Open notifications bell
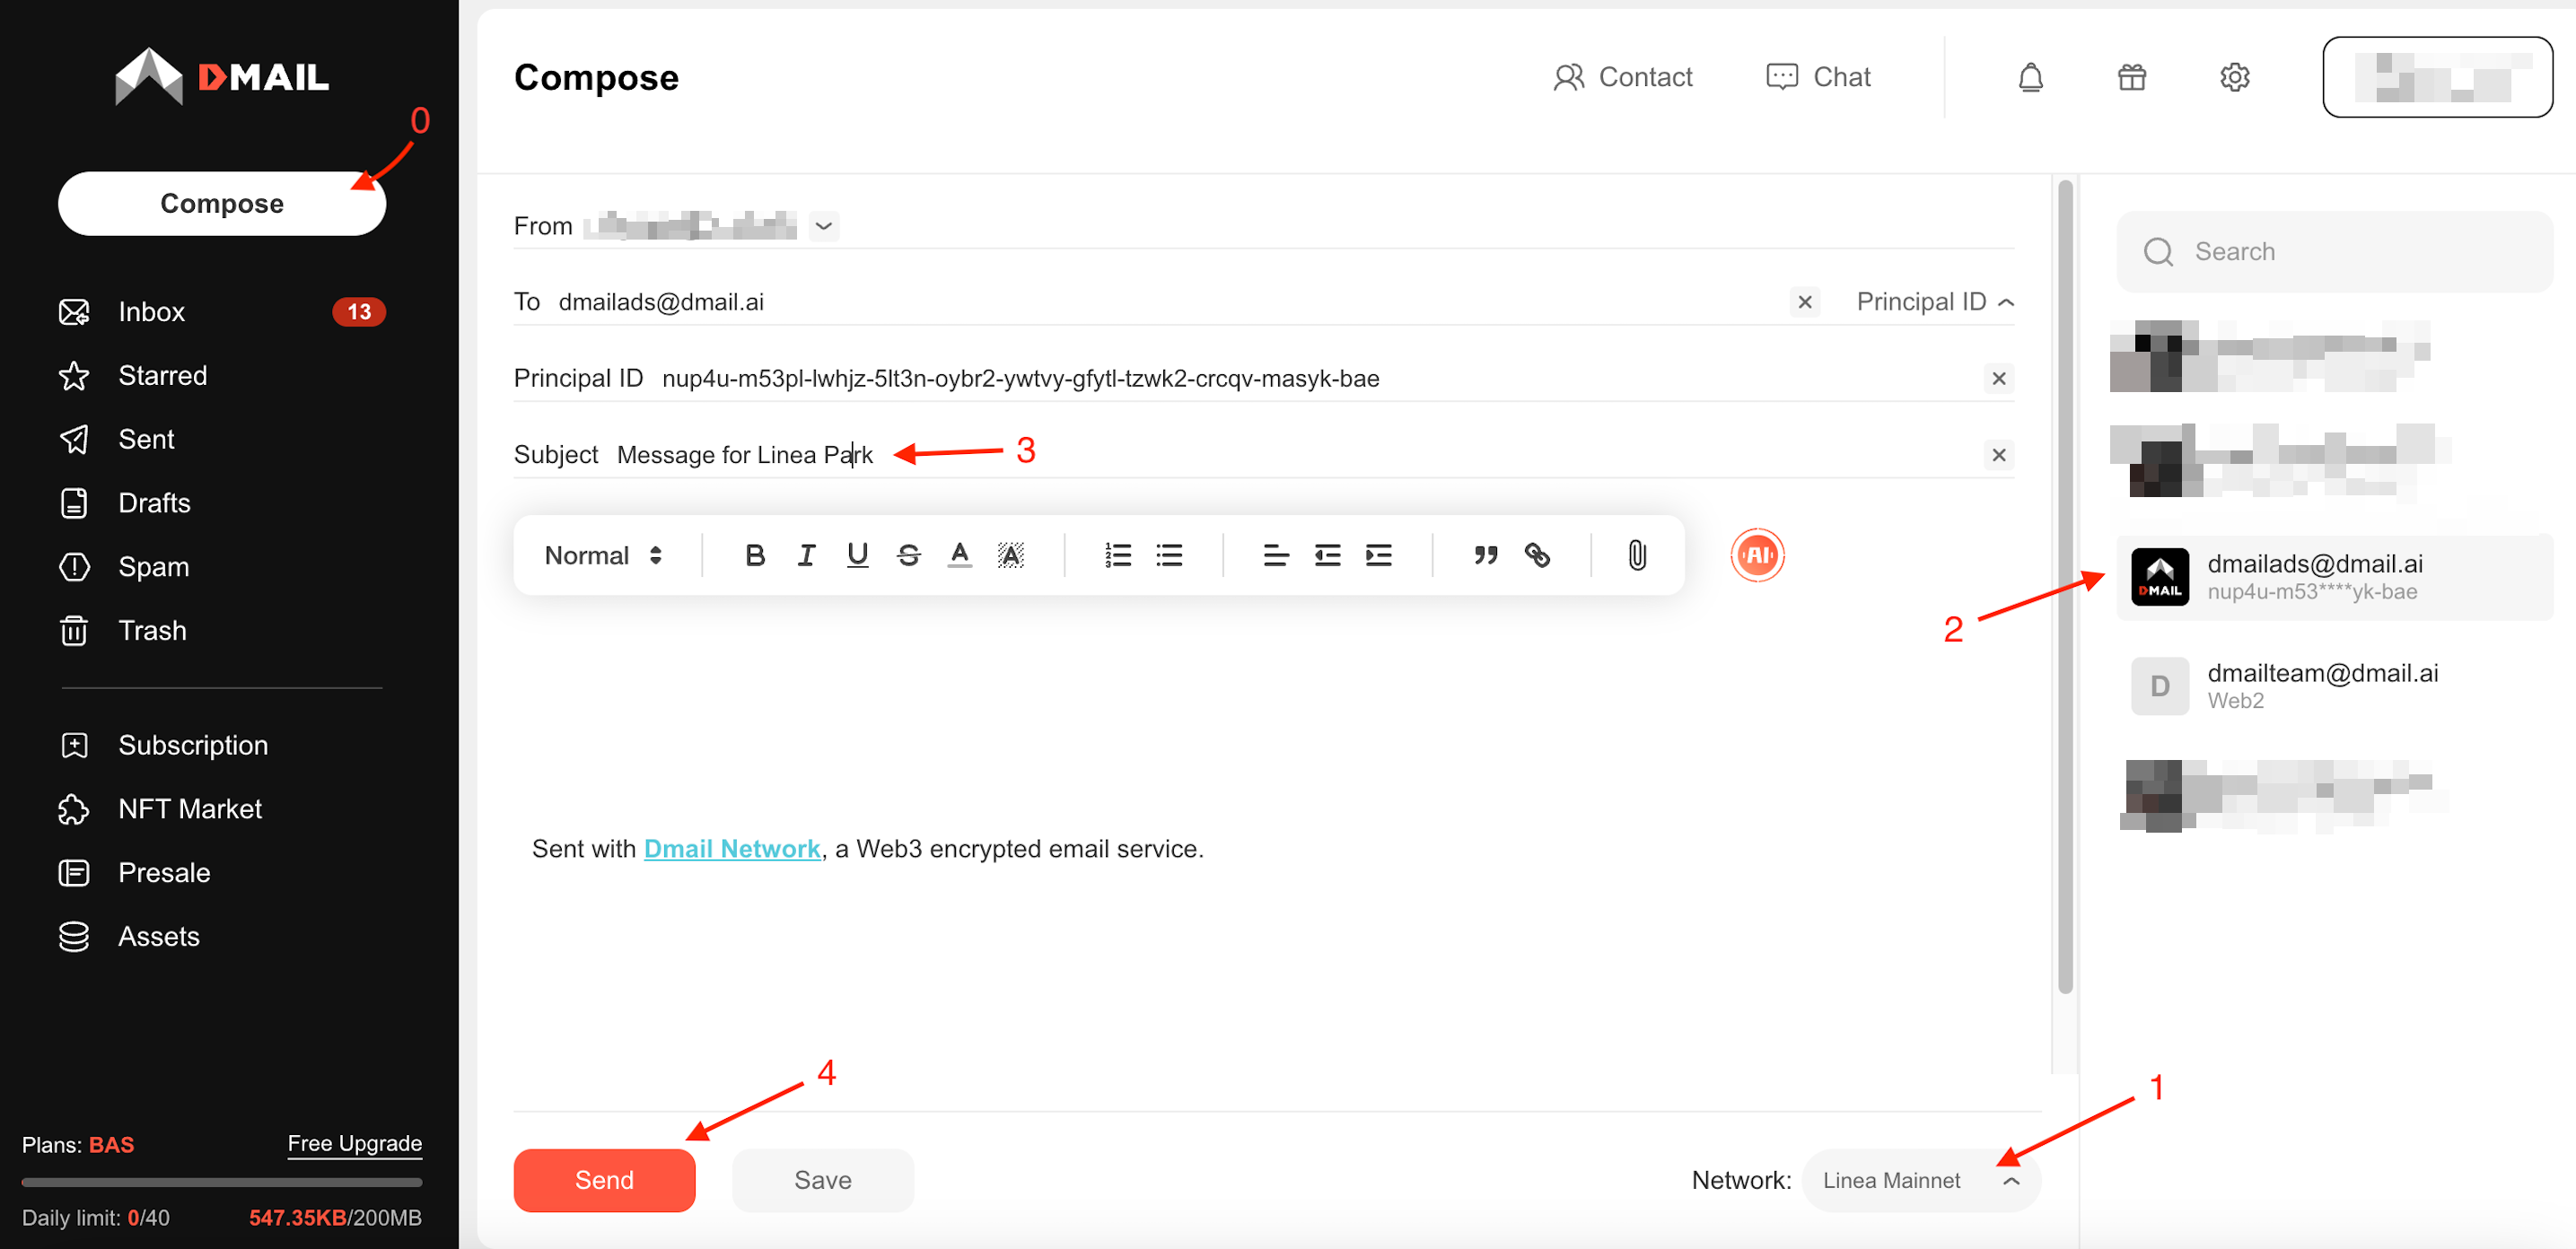The height and width of the screenshot is (1249, 2576). pos(2030,77)
